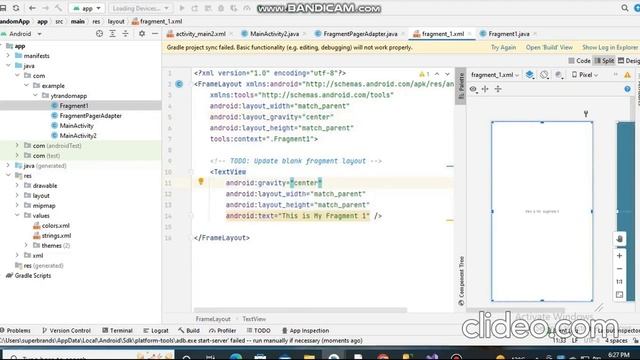This screenshot has width=640, height=360.
Task: Open App Inspection tool window
Action: click(305, 331)
